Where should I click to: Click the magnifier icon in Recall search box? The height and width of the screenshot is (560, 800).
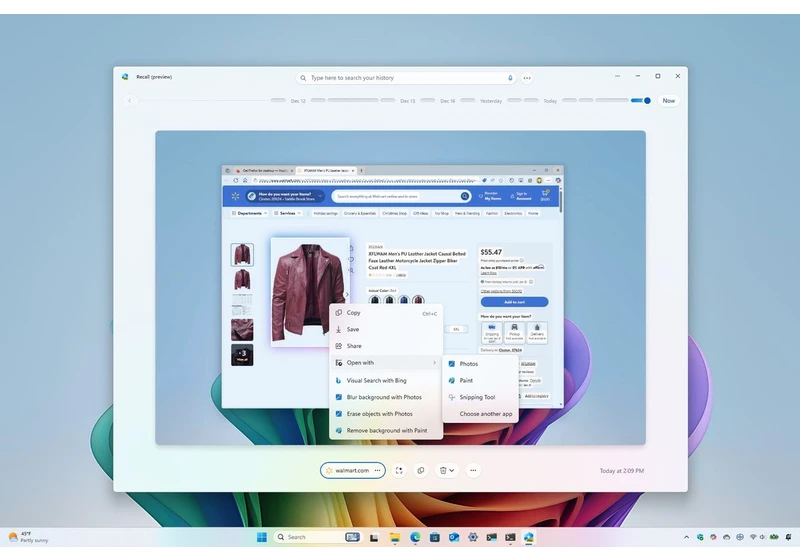point(303,78)
